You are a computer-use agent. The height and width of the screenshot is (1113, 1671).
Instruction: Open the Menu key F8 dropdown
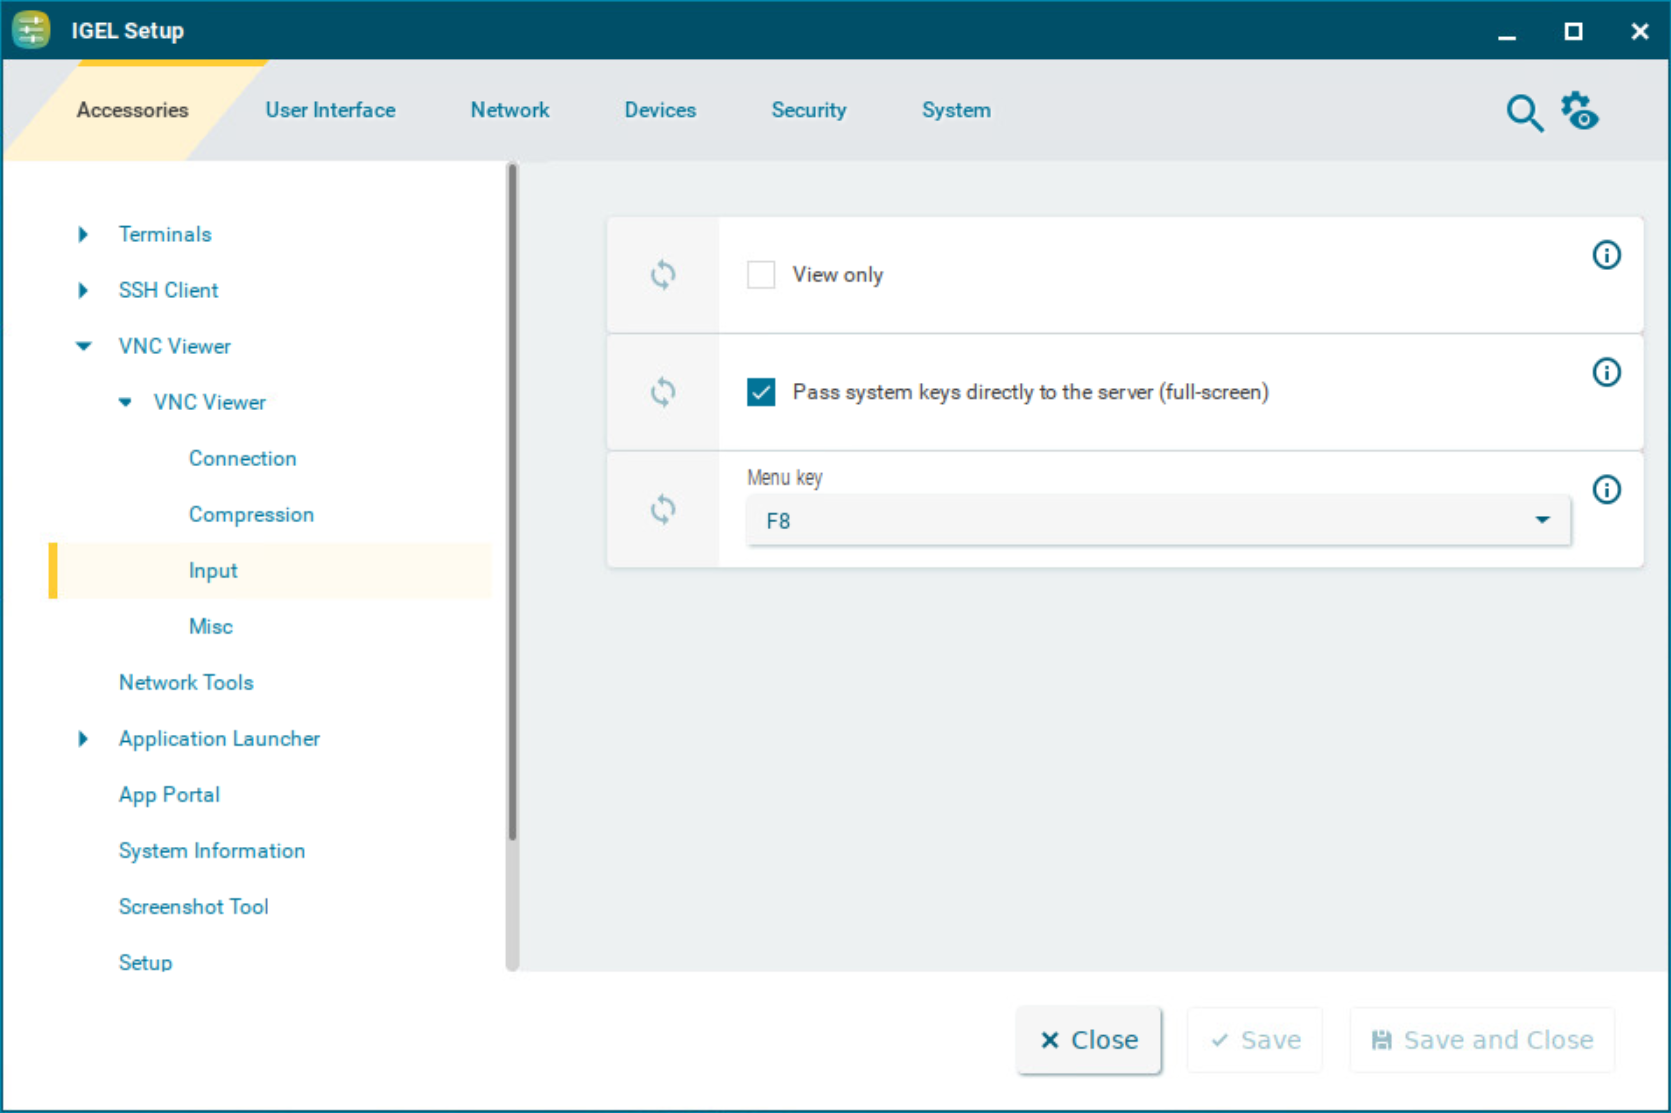(x=1157, y=521)
